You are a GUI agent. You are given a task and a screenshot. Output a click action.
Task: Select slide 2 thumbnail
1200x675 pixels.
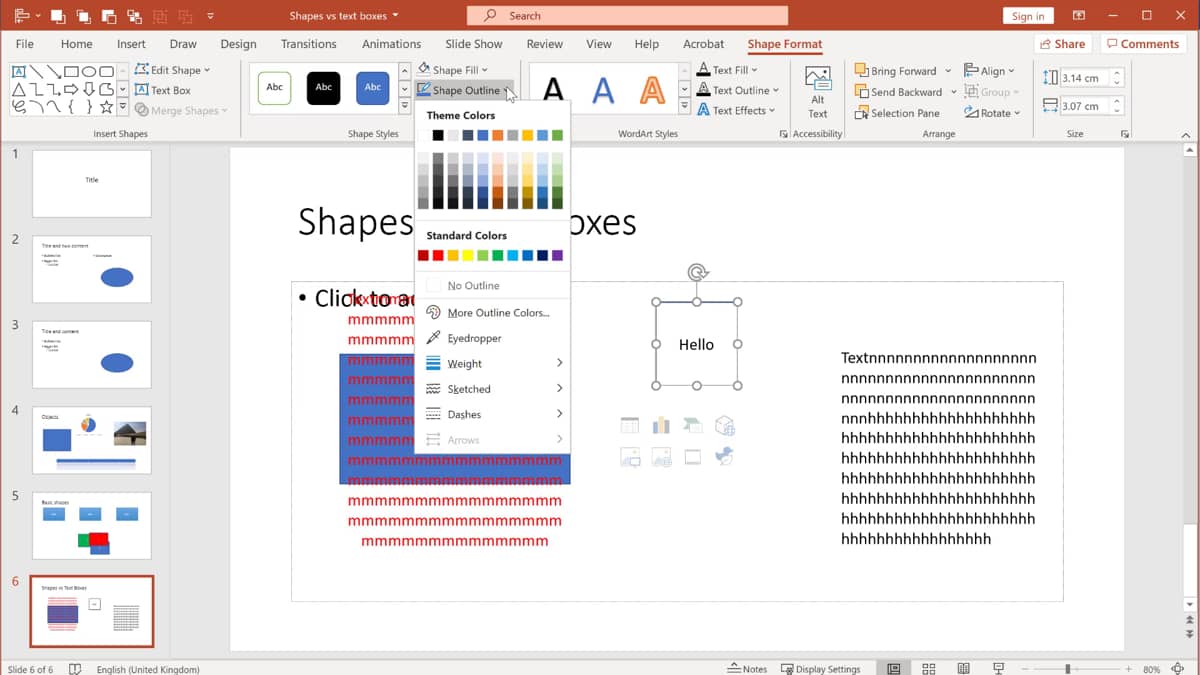92,269
